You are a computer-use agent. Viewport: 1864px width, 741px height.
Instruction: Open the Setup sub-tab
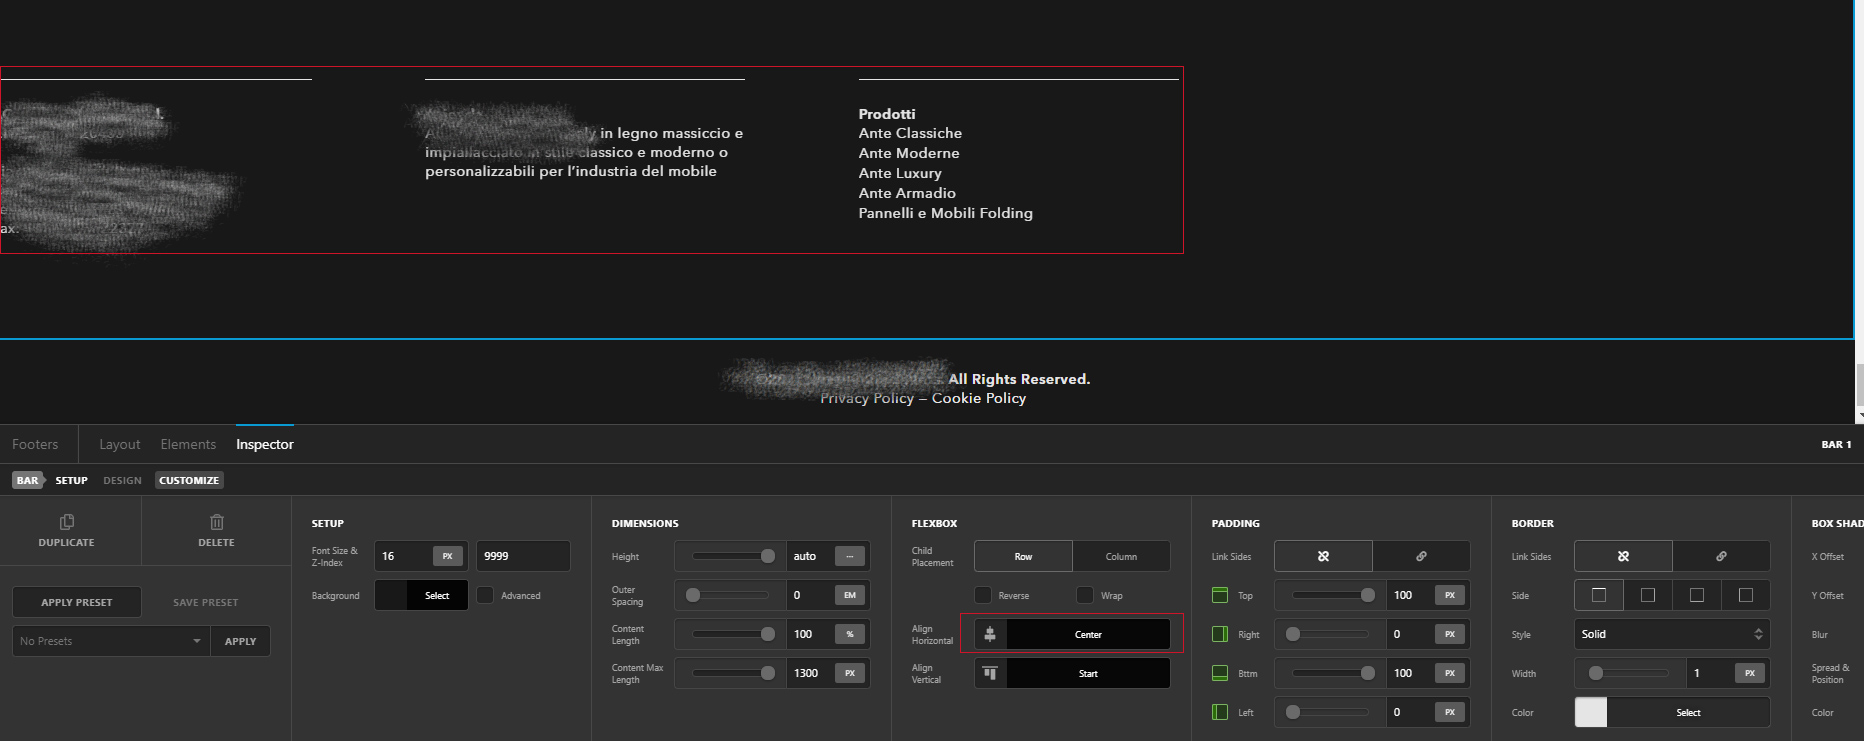[71, 480]
